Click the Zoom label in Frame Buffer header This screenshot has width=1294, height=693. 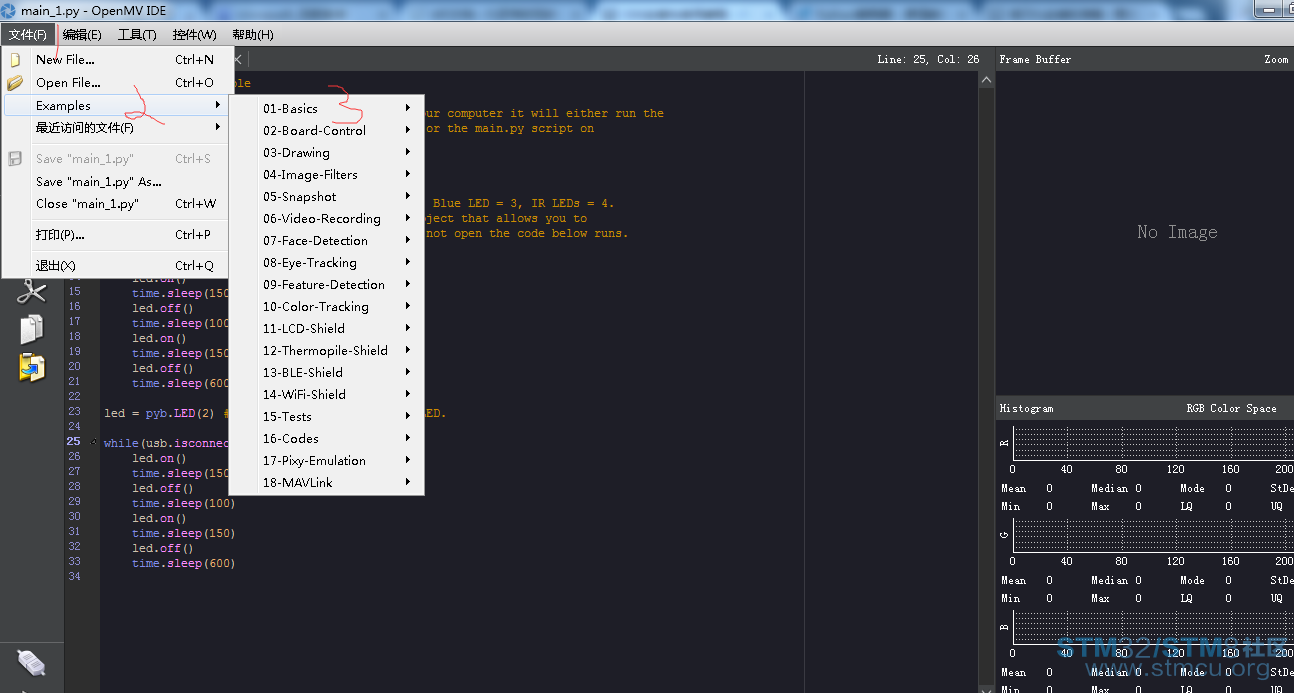point(1277,60)
